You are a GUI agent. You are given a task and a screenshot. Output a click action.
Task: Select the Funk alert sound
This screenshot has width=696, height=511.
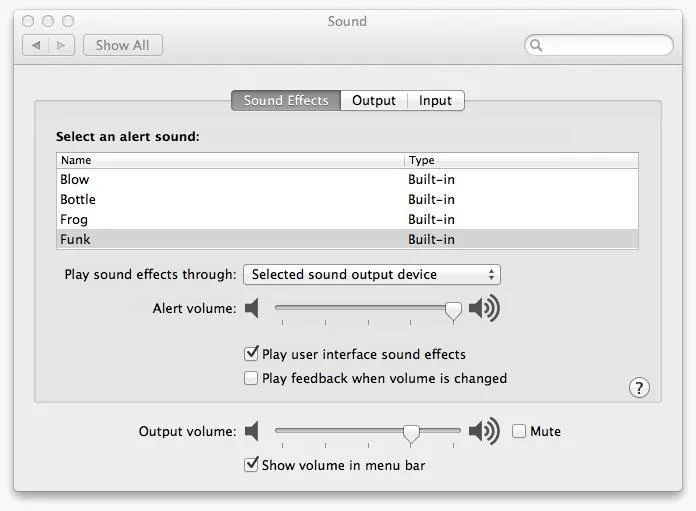click(x=347, y=239)
